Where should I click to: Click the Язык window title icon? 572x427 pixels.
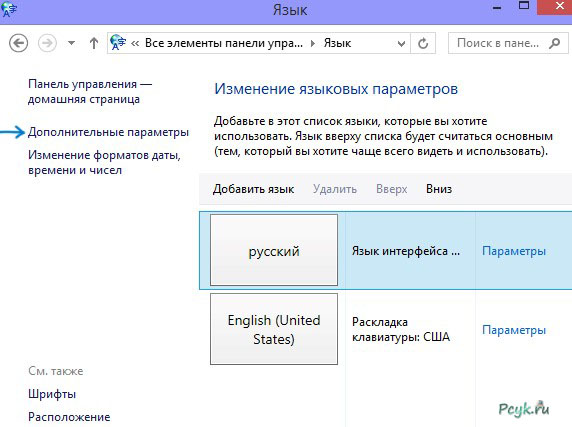coord(9,10)
